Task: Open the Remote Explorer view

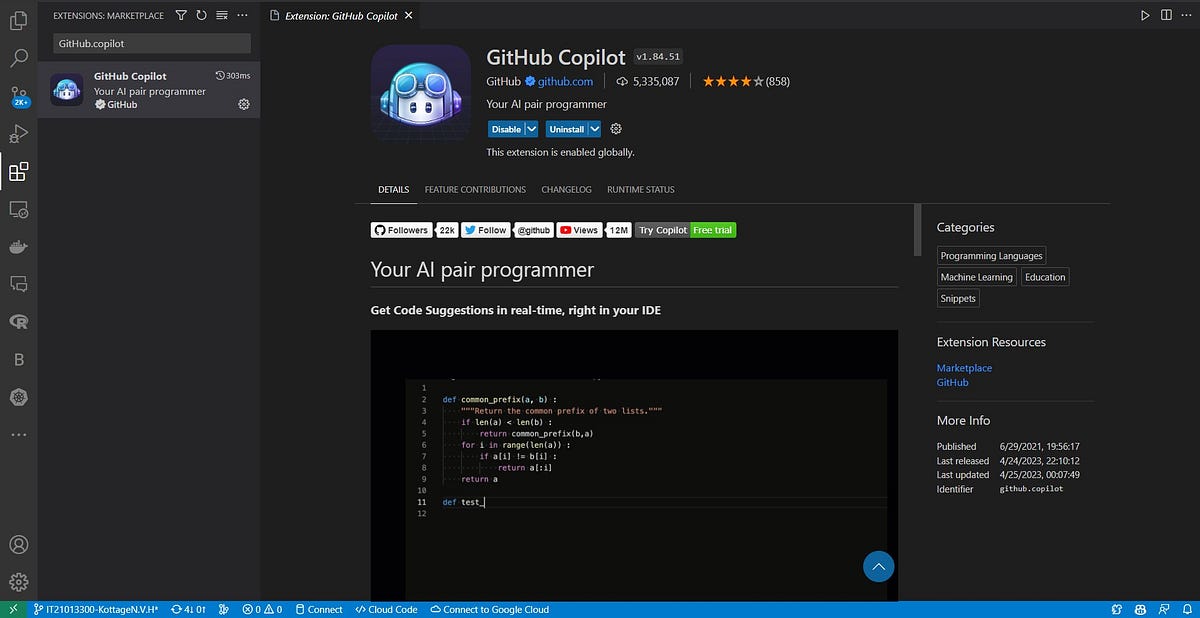Action: pyautogui.click(x=18, y=210)
